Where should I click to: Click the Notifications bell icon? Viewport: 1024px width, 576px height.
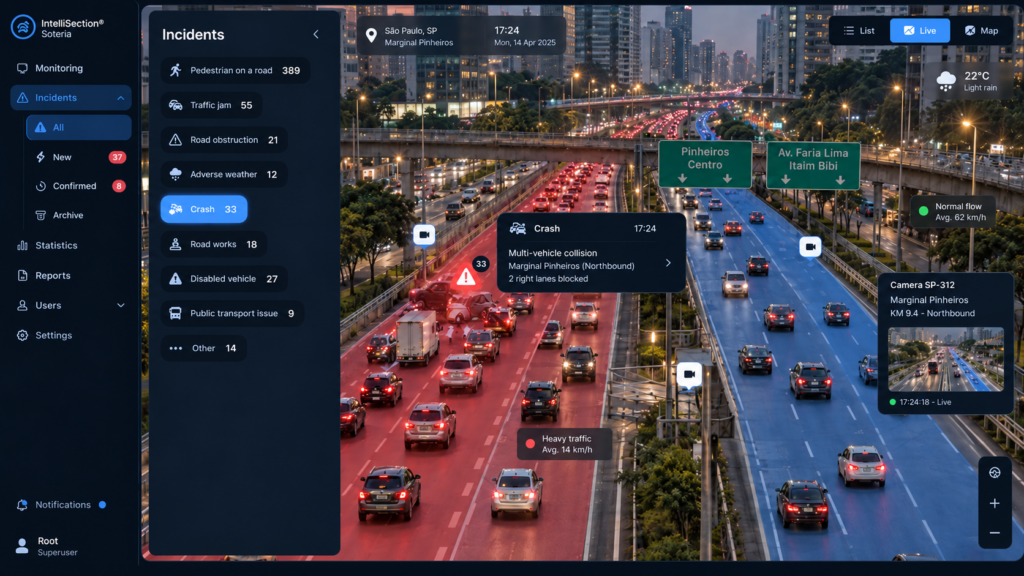[x=22, y=505]
